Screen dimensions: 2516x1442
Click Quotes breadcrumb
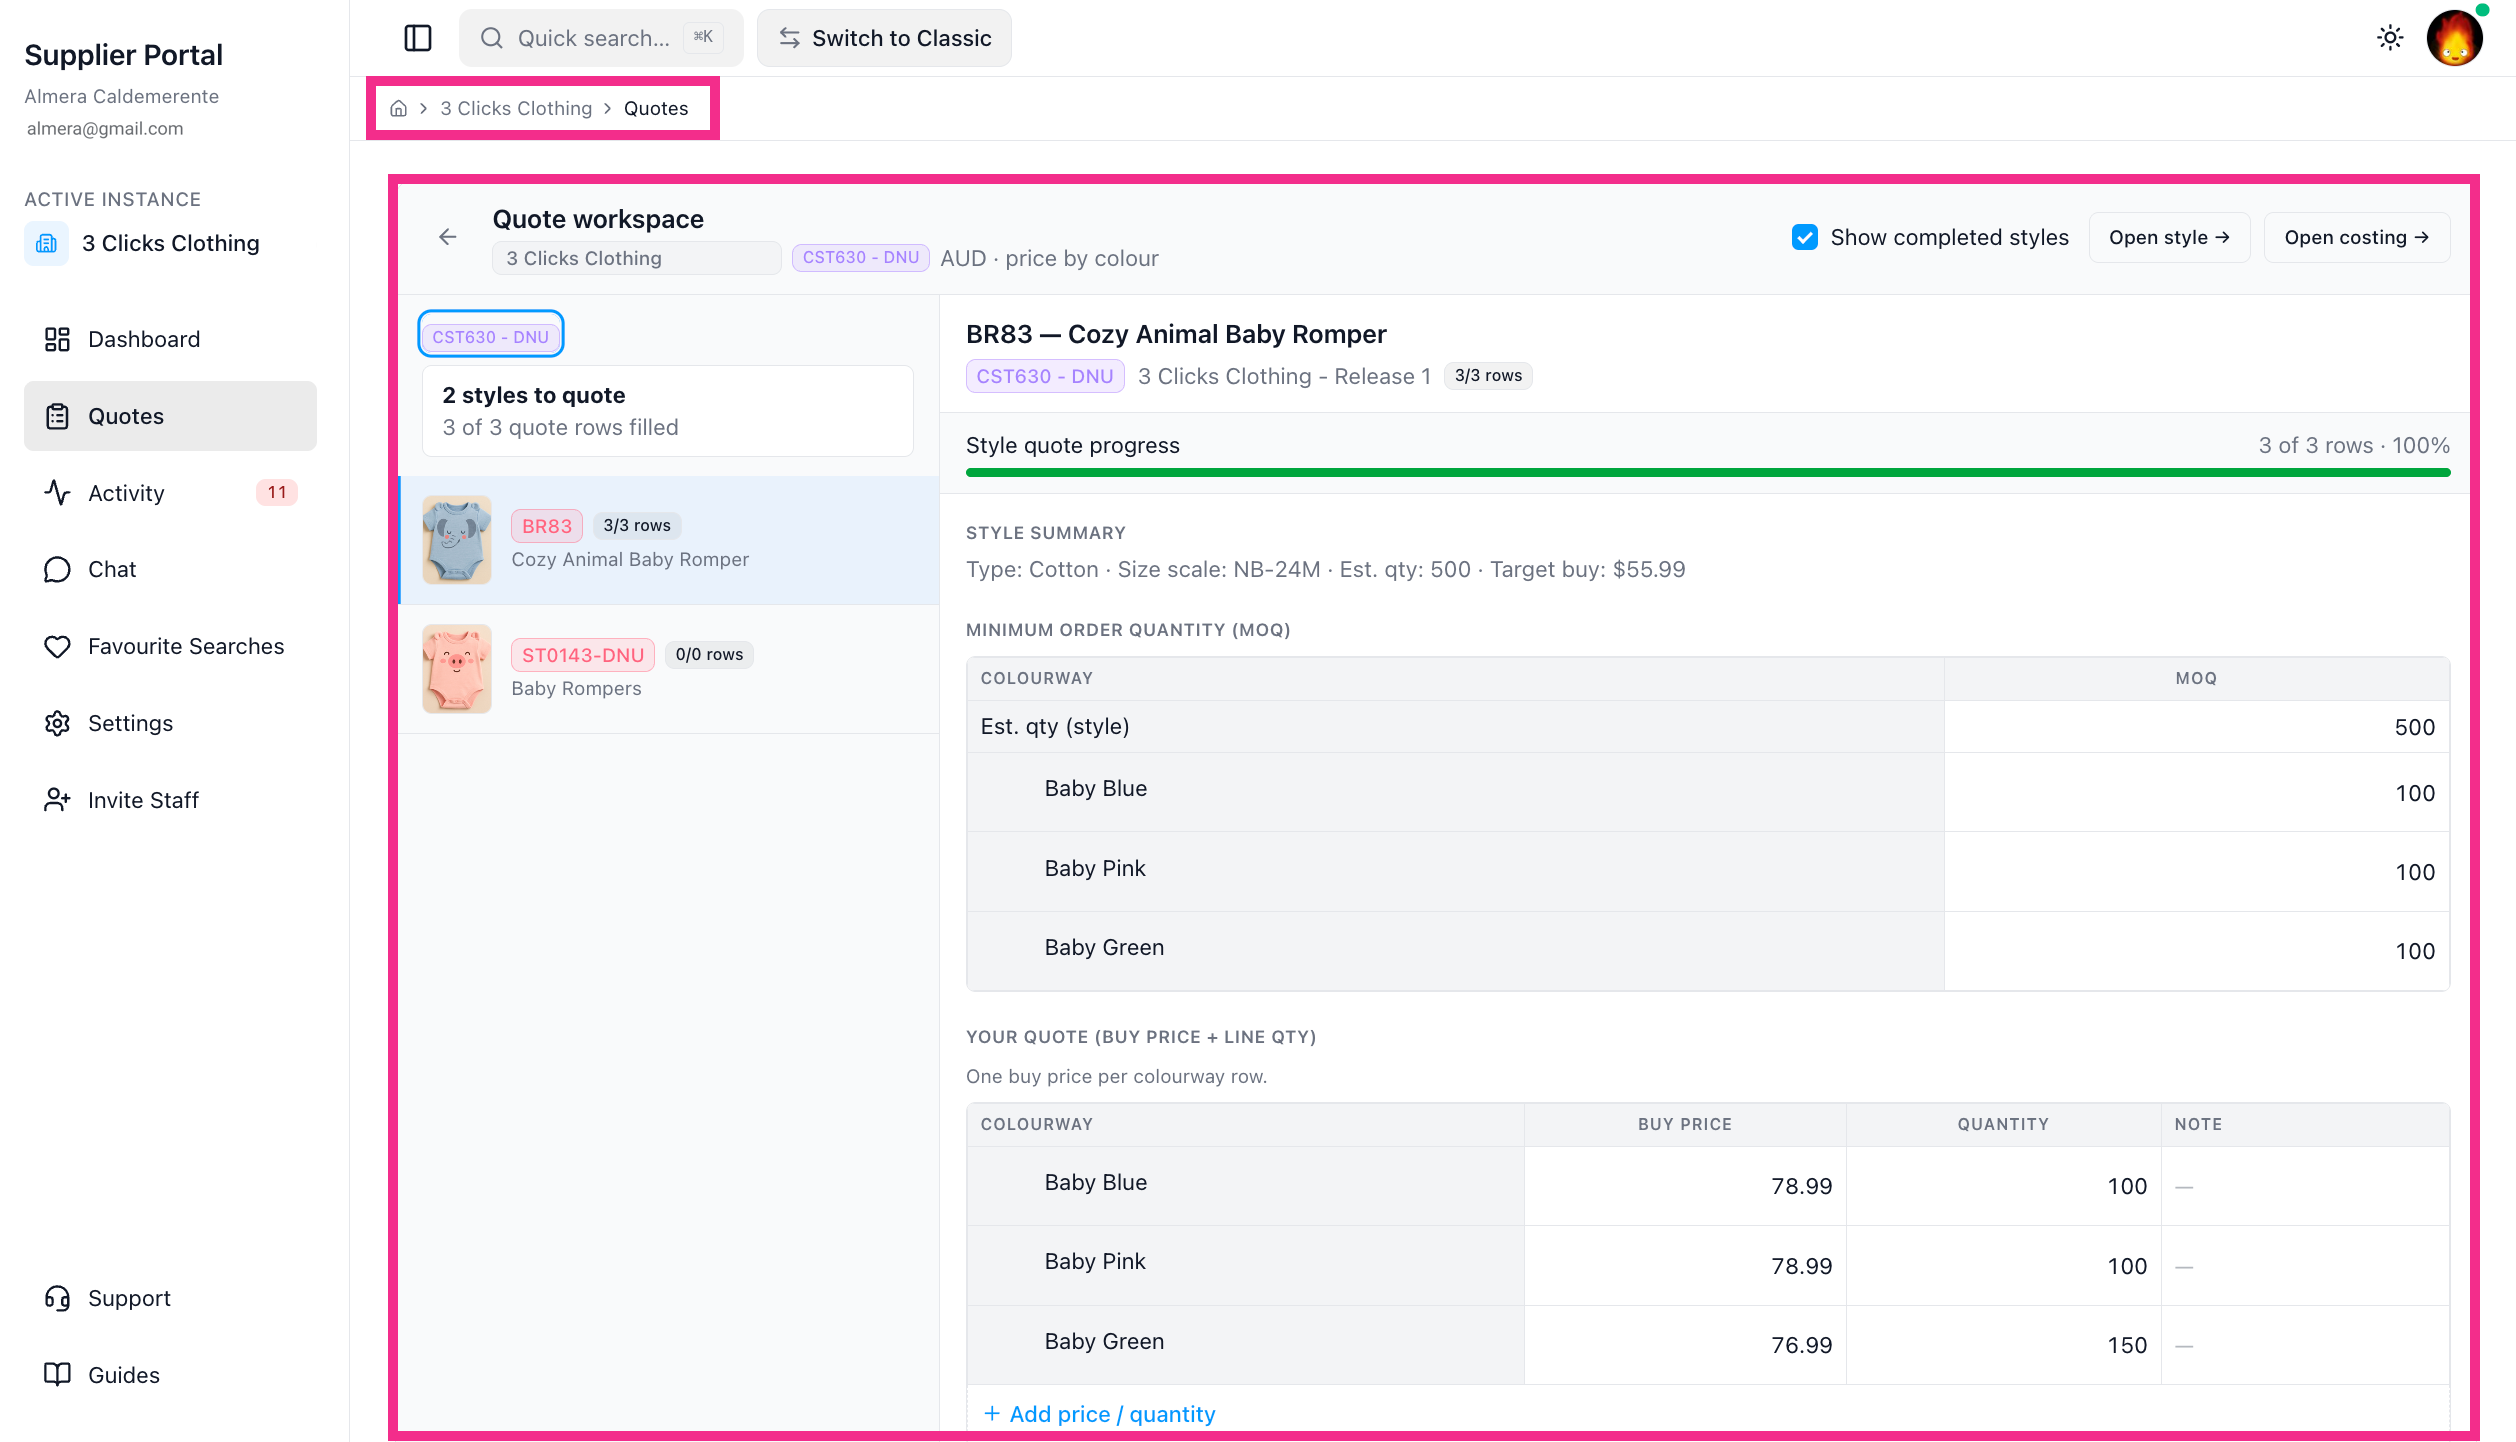point(656,108)
